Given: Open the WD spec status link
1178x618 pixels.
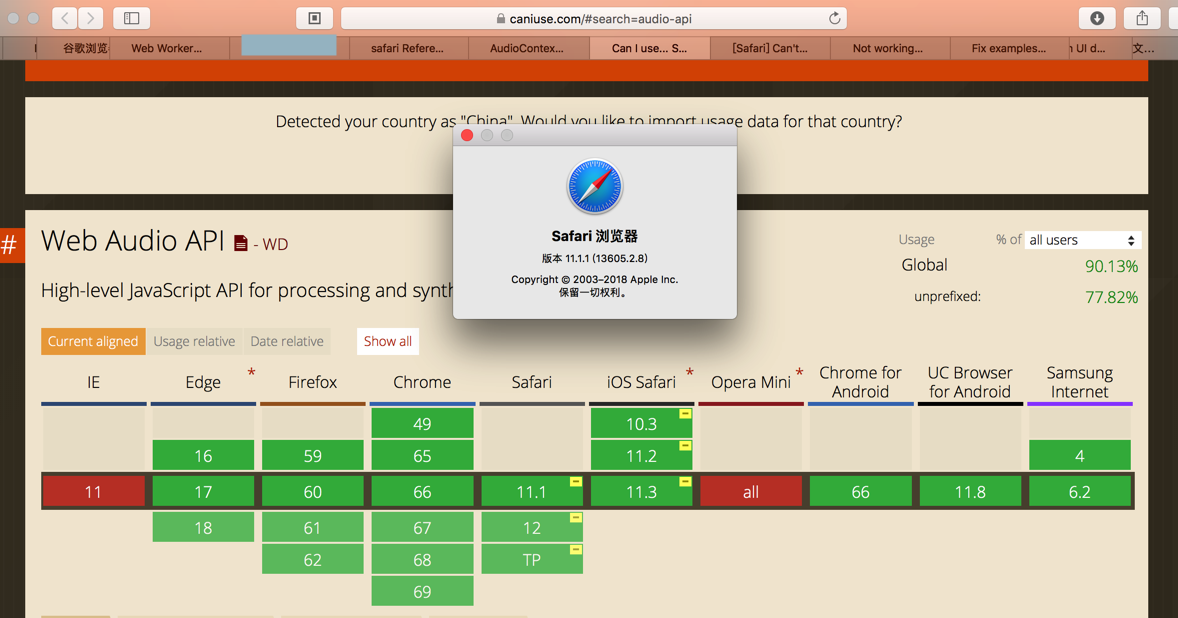Looking at the screenshot, I should 275,244.
